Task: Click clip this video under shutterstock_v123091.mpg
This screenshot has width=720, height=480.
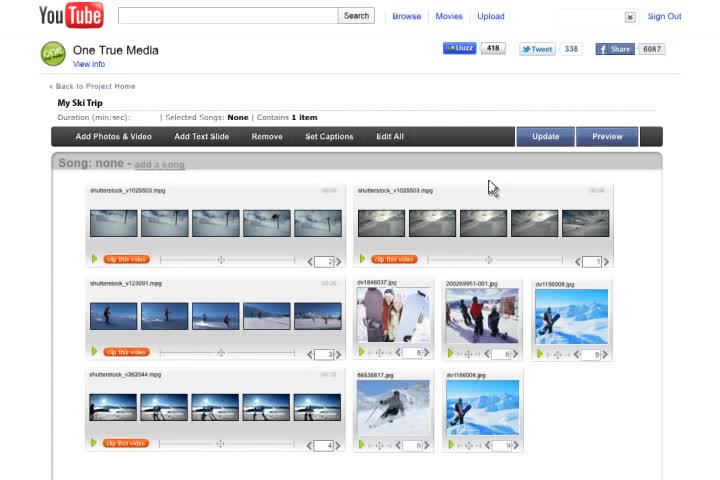Action: [x=127, y=352]
